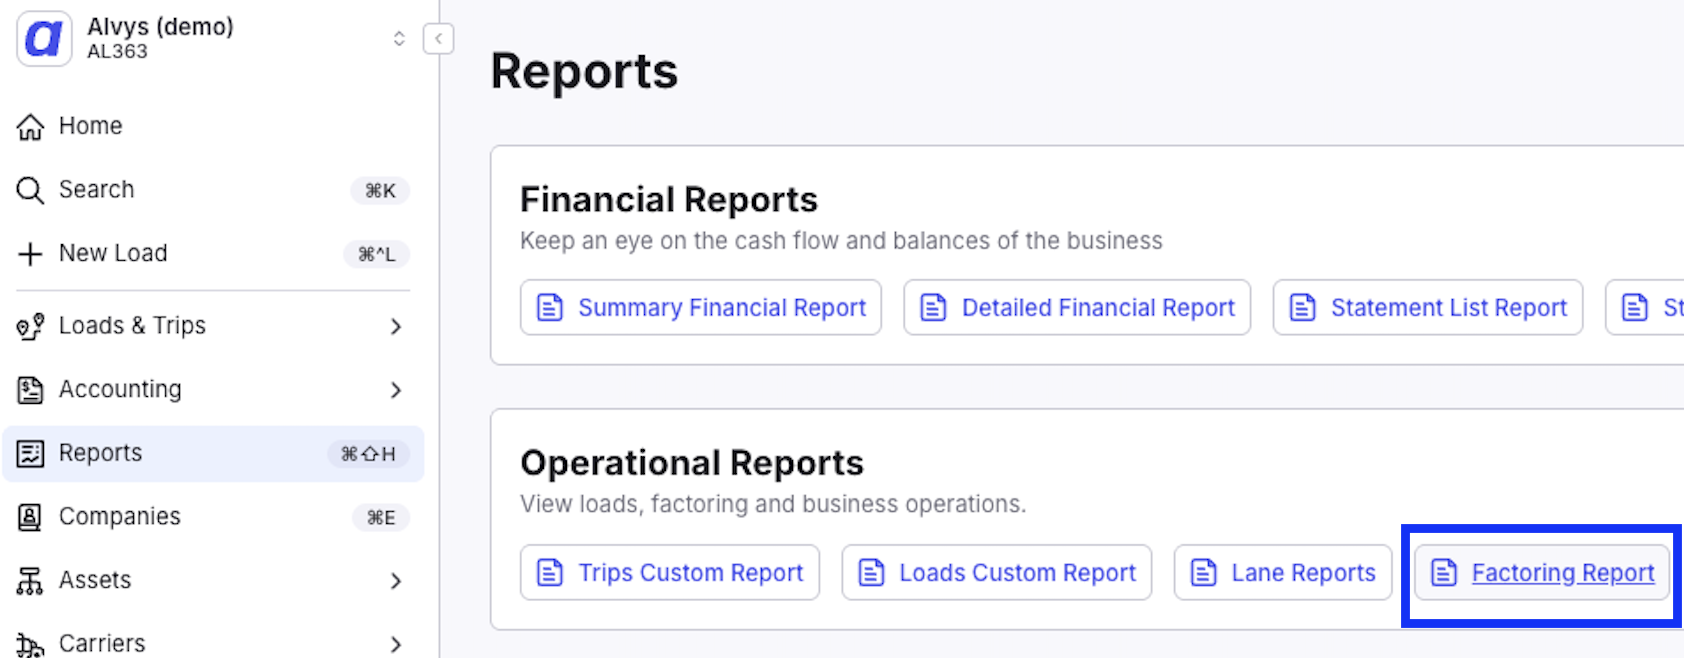
Task: Select Reports in the sidebar
Action: [x=213, y=454]
